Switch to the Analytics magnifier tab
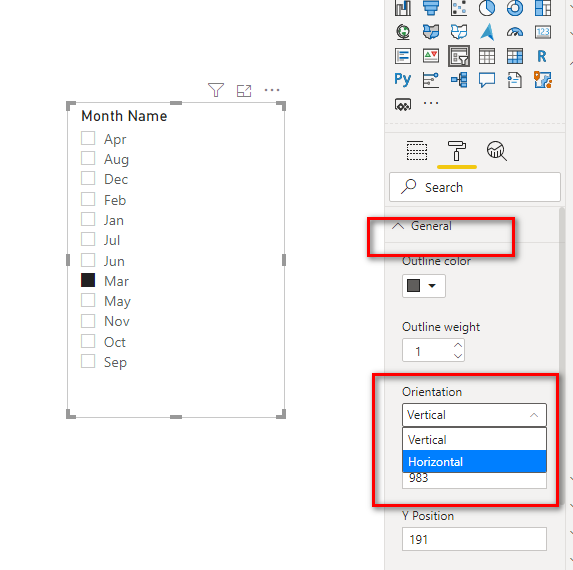Viewport: 573px width, 570px height. coord(497,151)
